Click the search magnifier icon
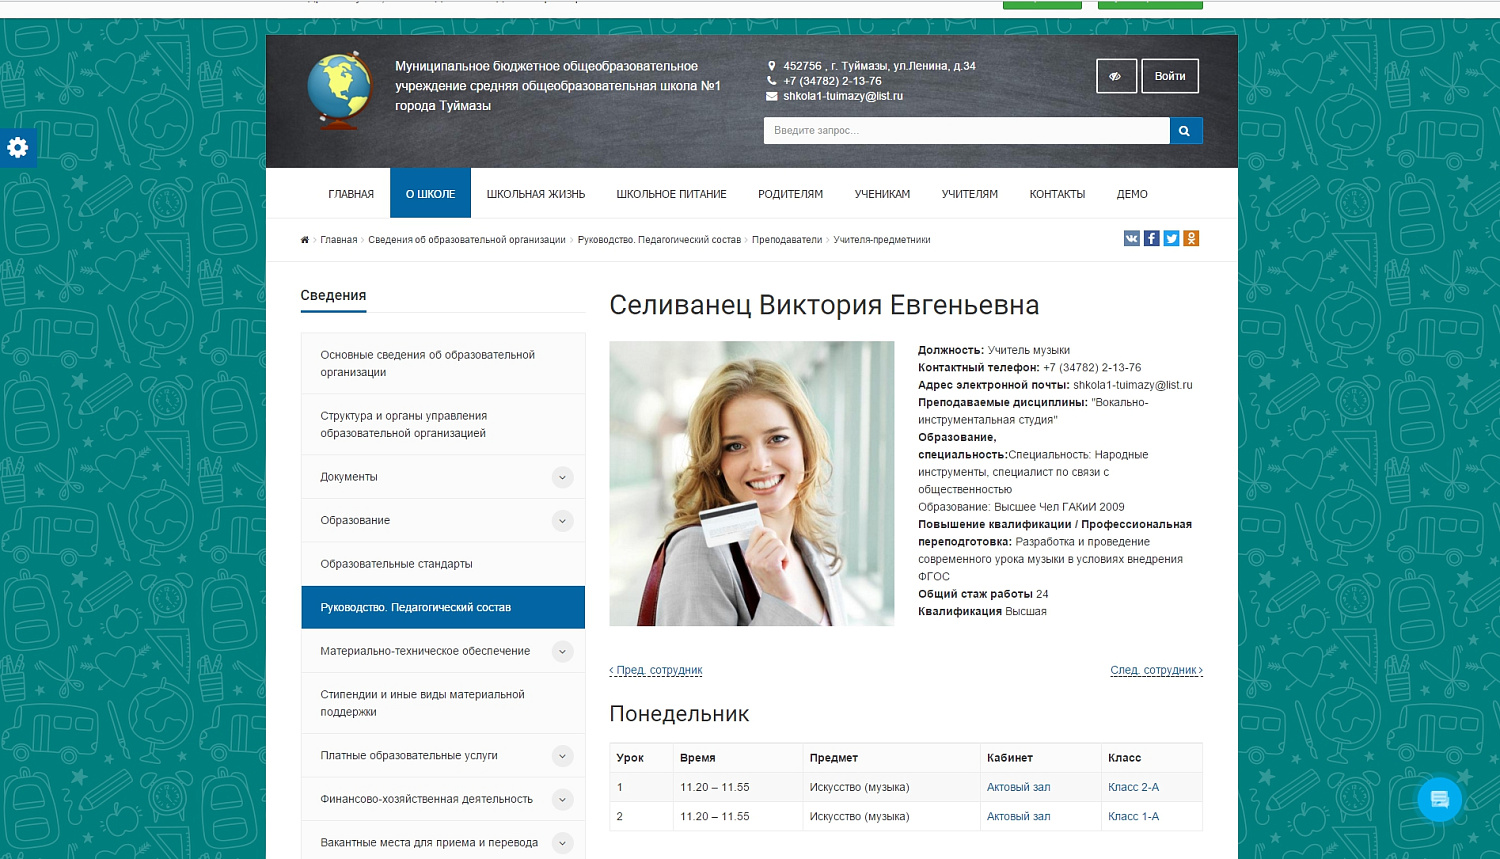This screenshot has width=1500, height=859. coord(1186,130)
